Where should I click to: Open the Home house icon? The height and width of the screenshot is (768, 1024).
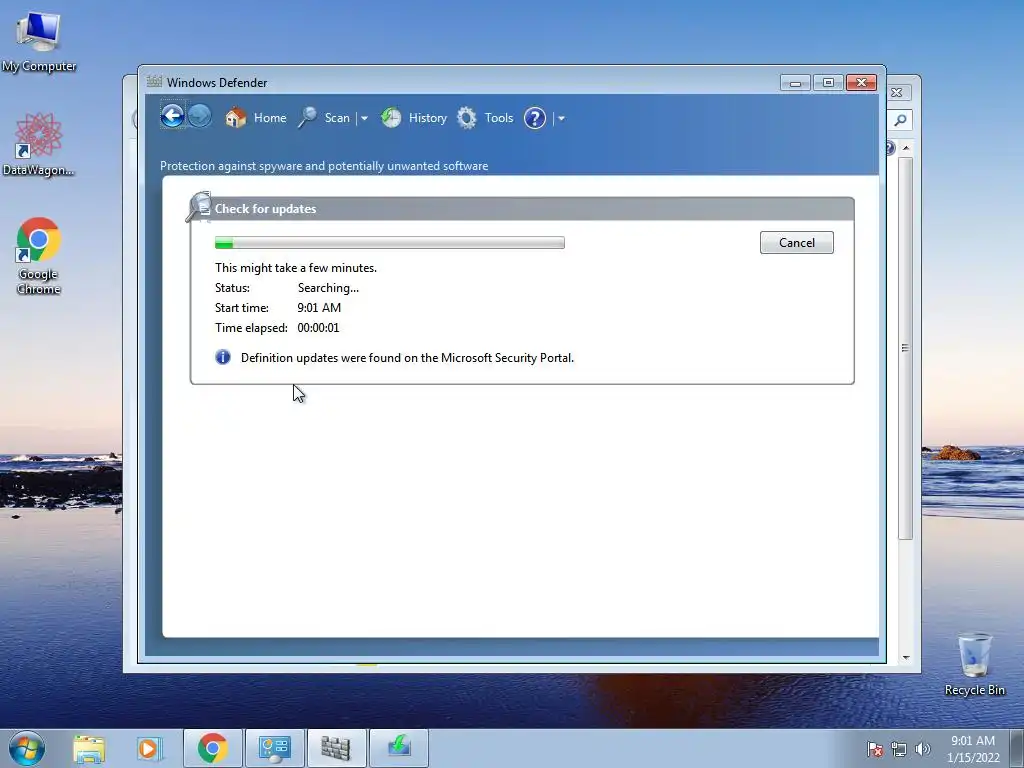click(x=236, y=118)
